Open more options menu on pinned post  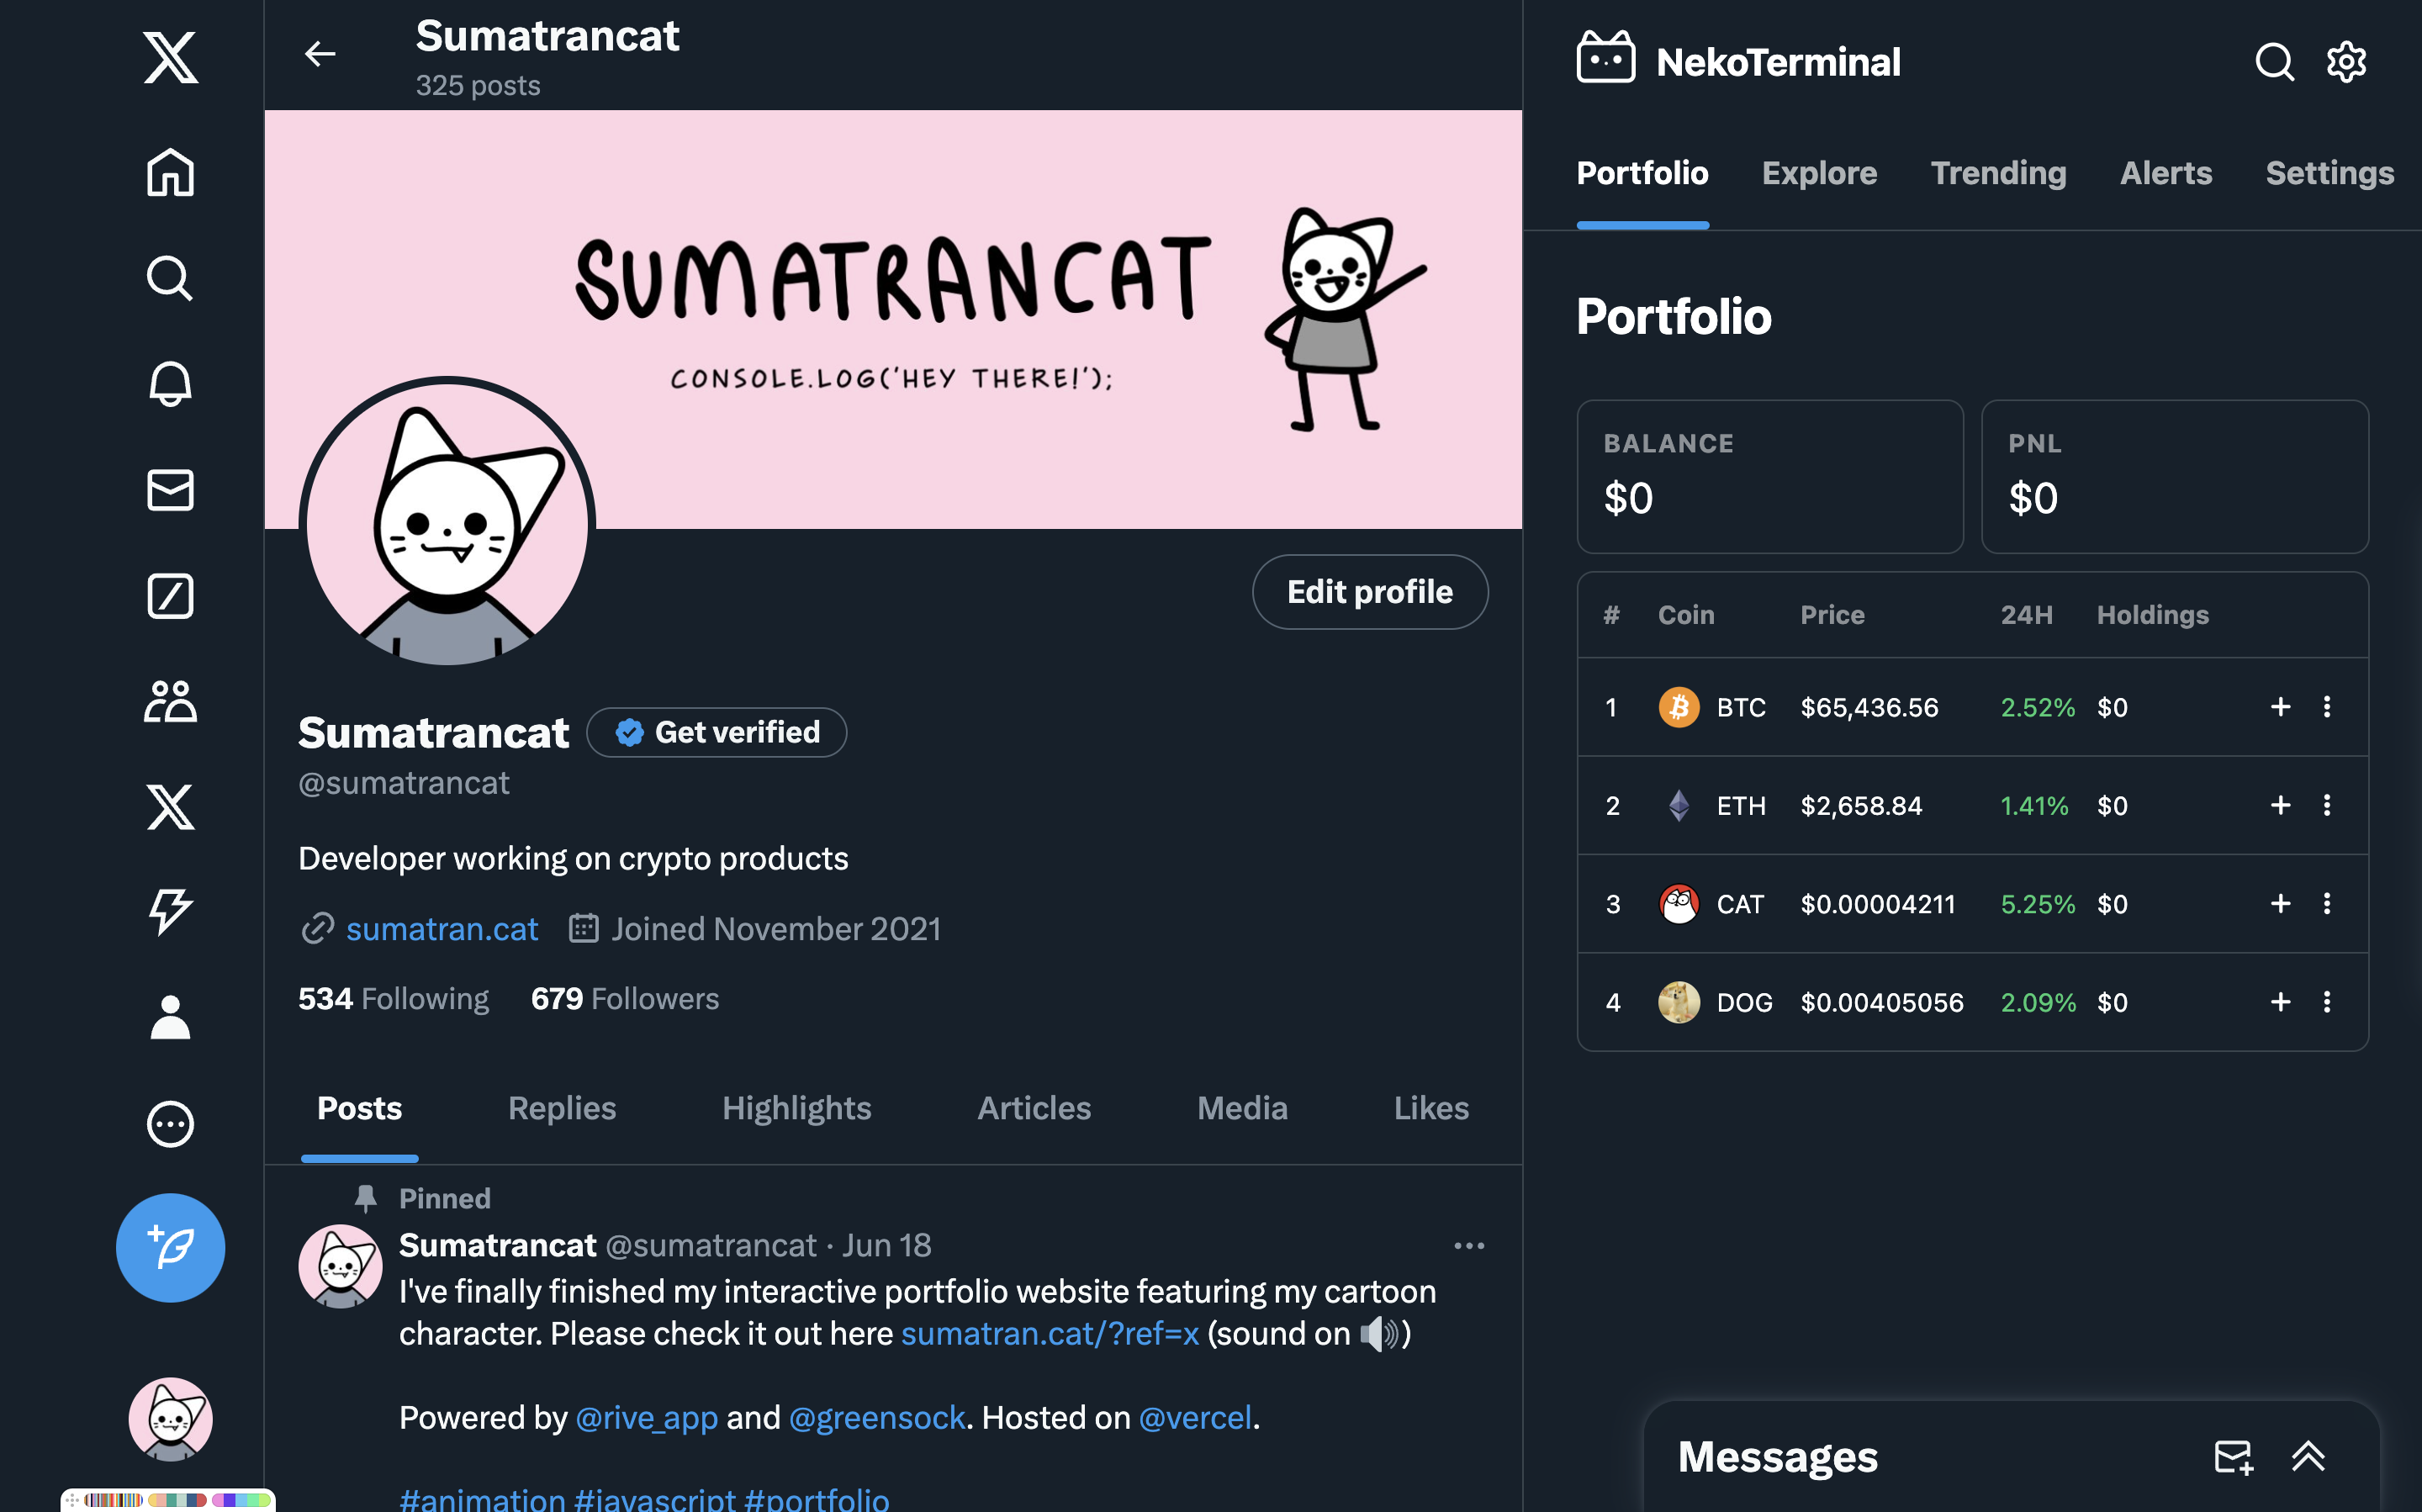click(1468, 1246)
